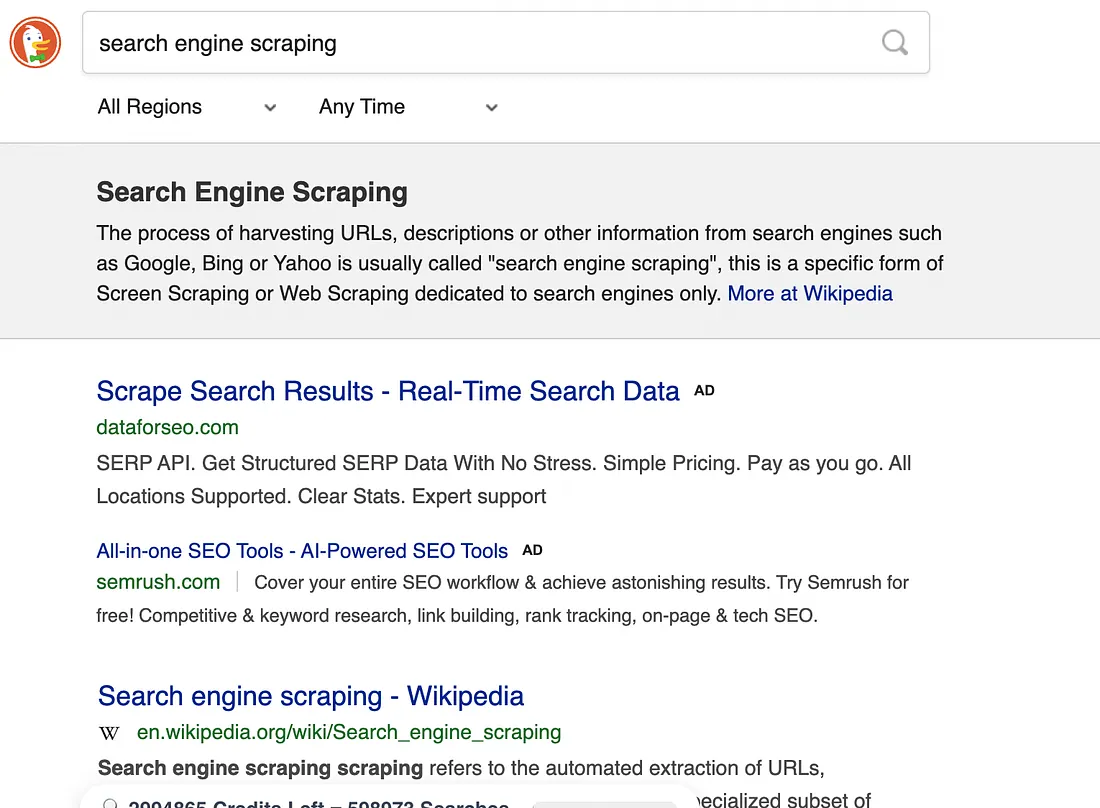Visit the dataforseo.com URL link
This screenshot has width=1100, height=808.
pos(167,427)
